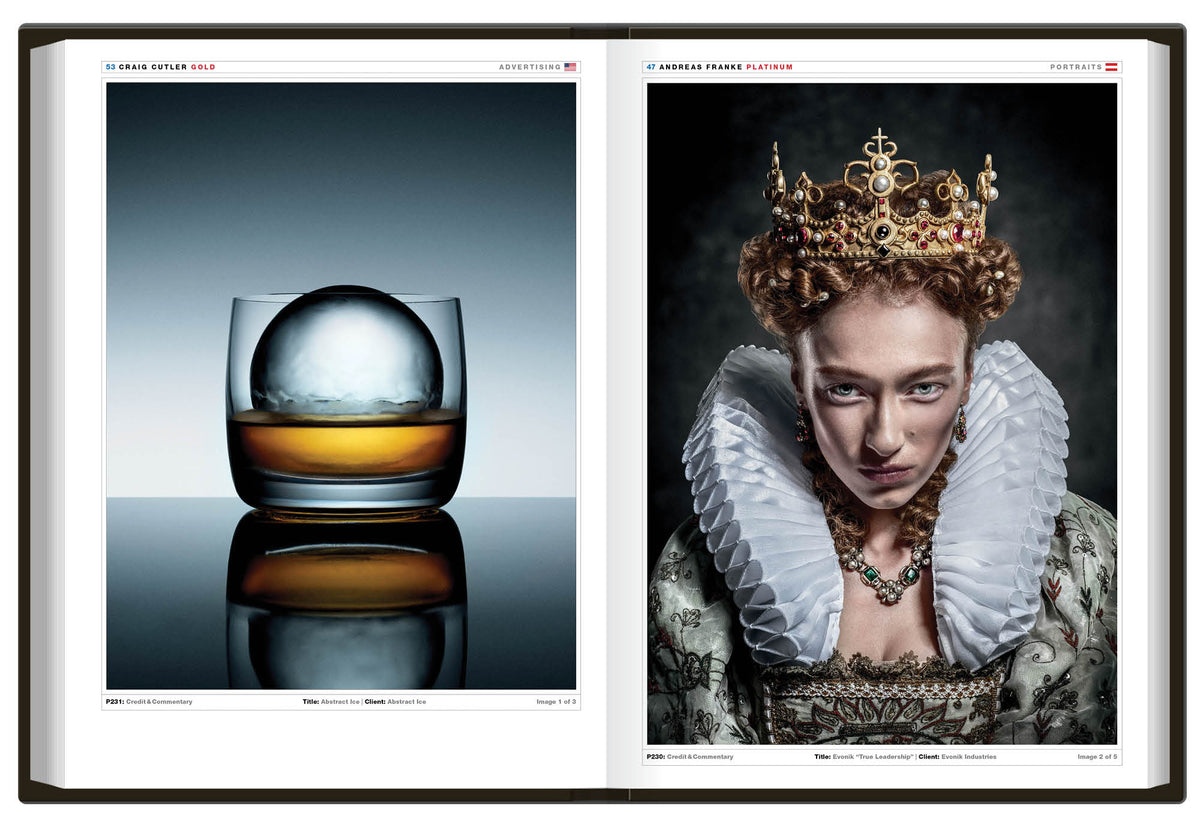Viewport: 1200px width, 830px height.
Task: Select the Portraits category label
Action: (x=1075, y=67)
